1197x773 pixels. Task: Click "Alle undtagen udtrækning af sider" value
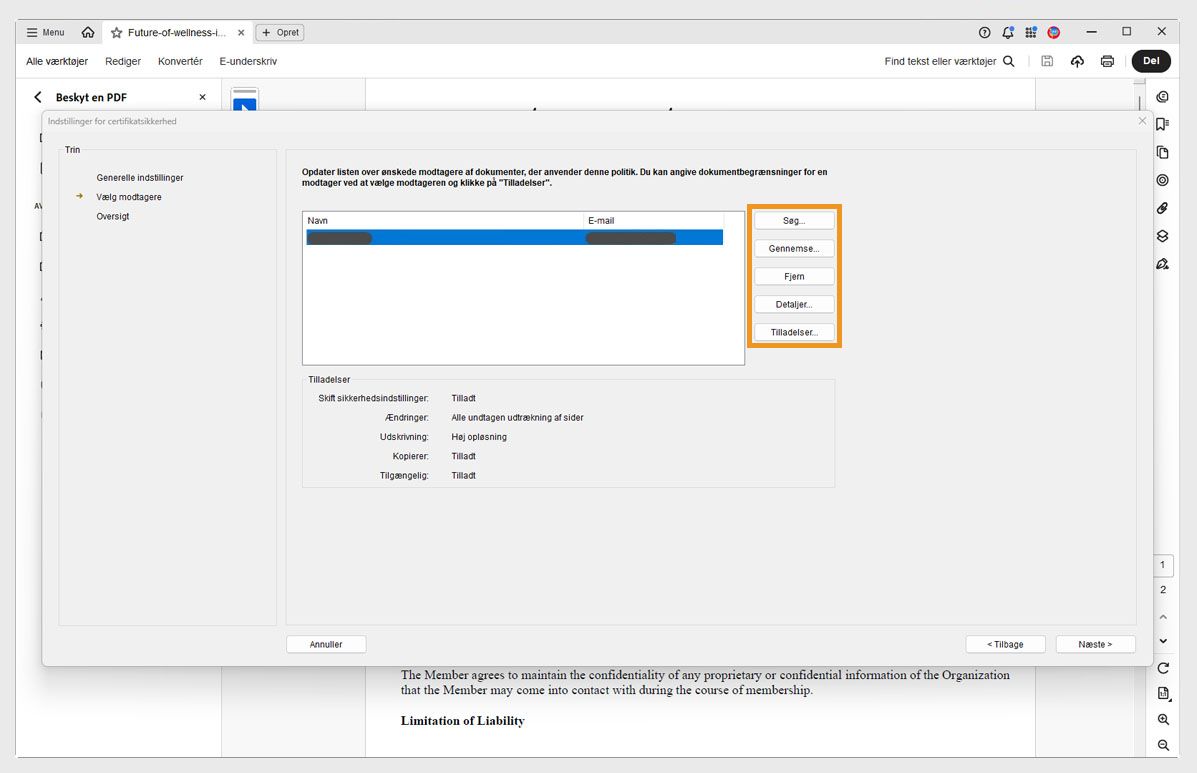click(517, 417)
